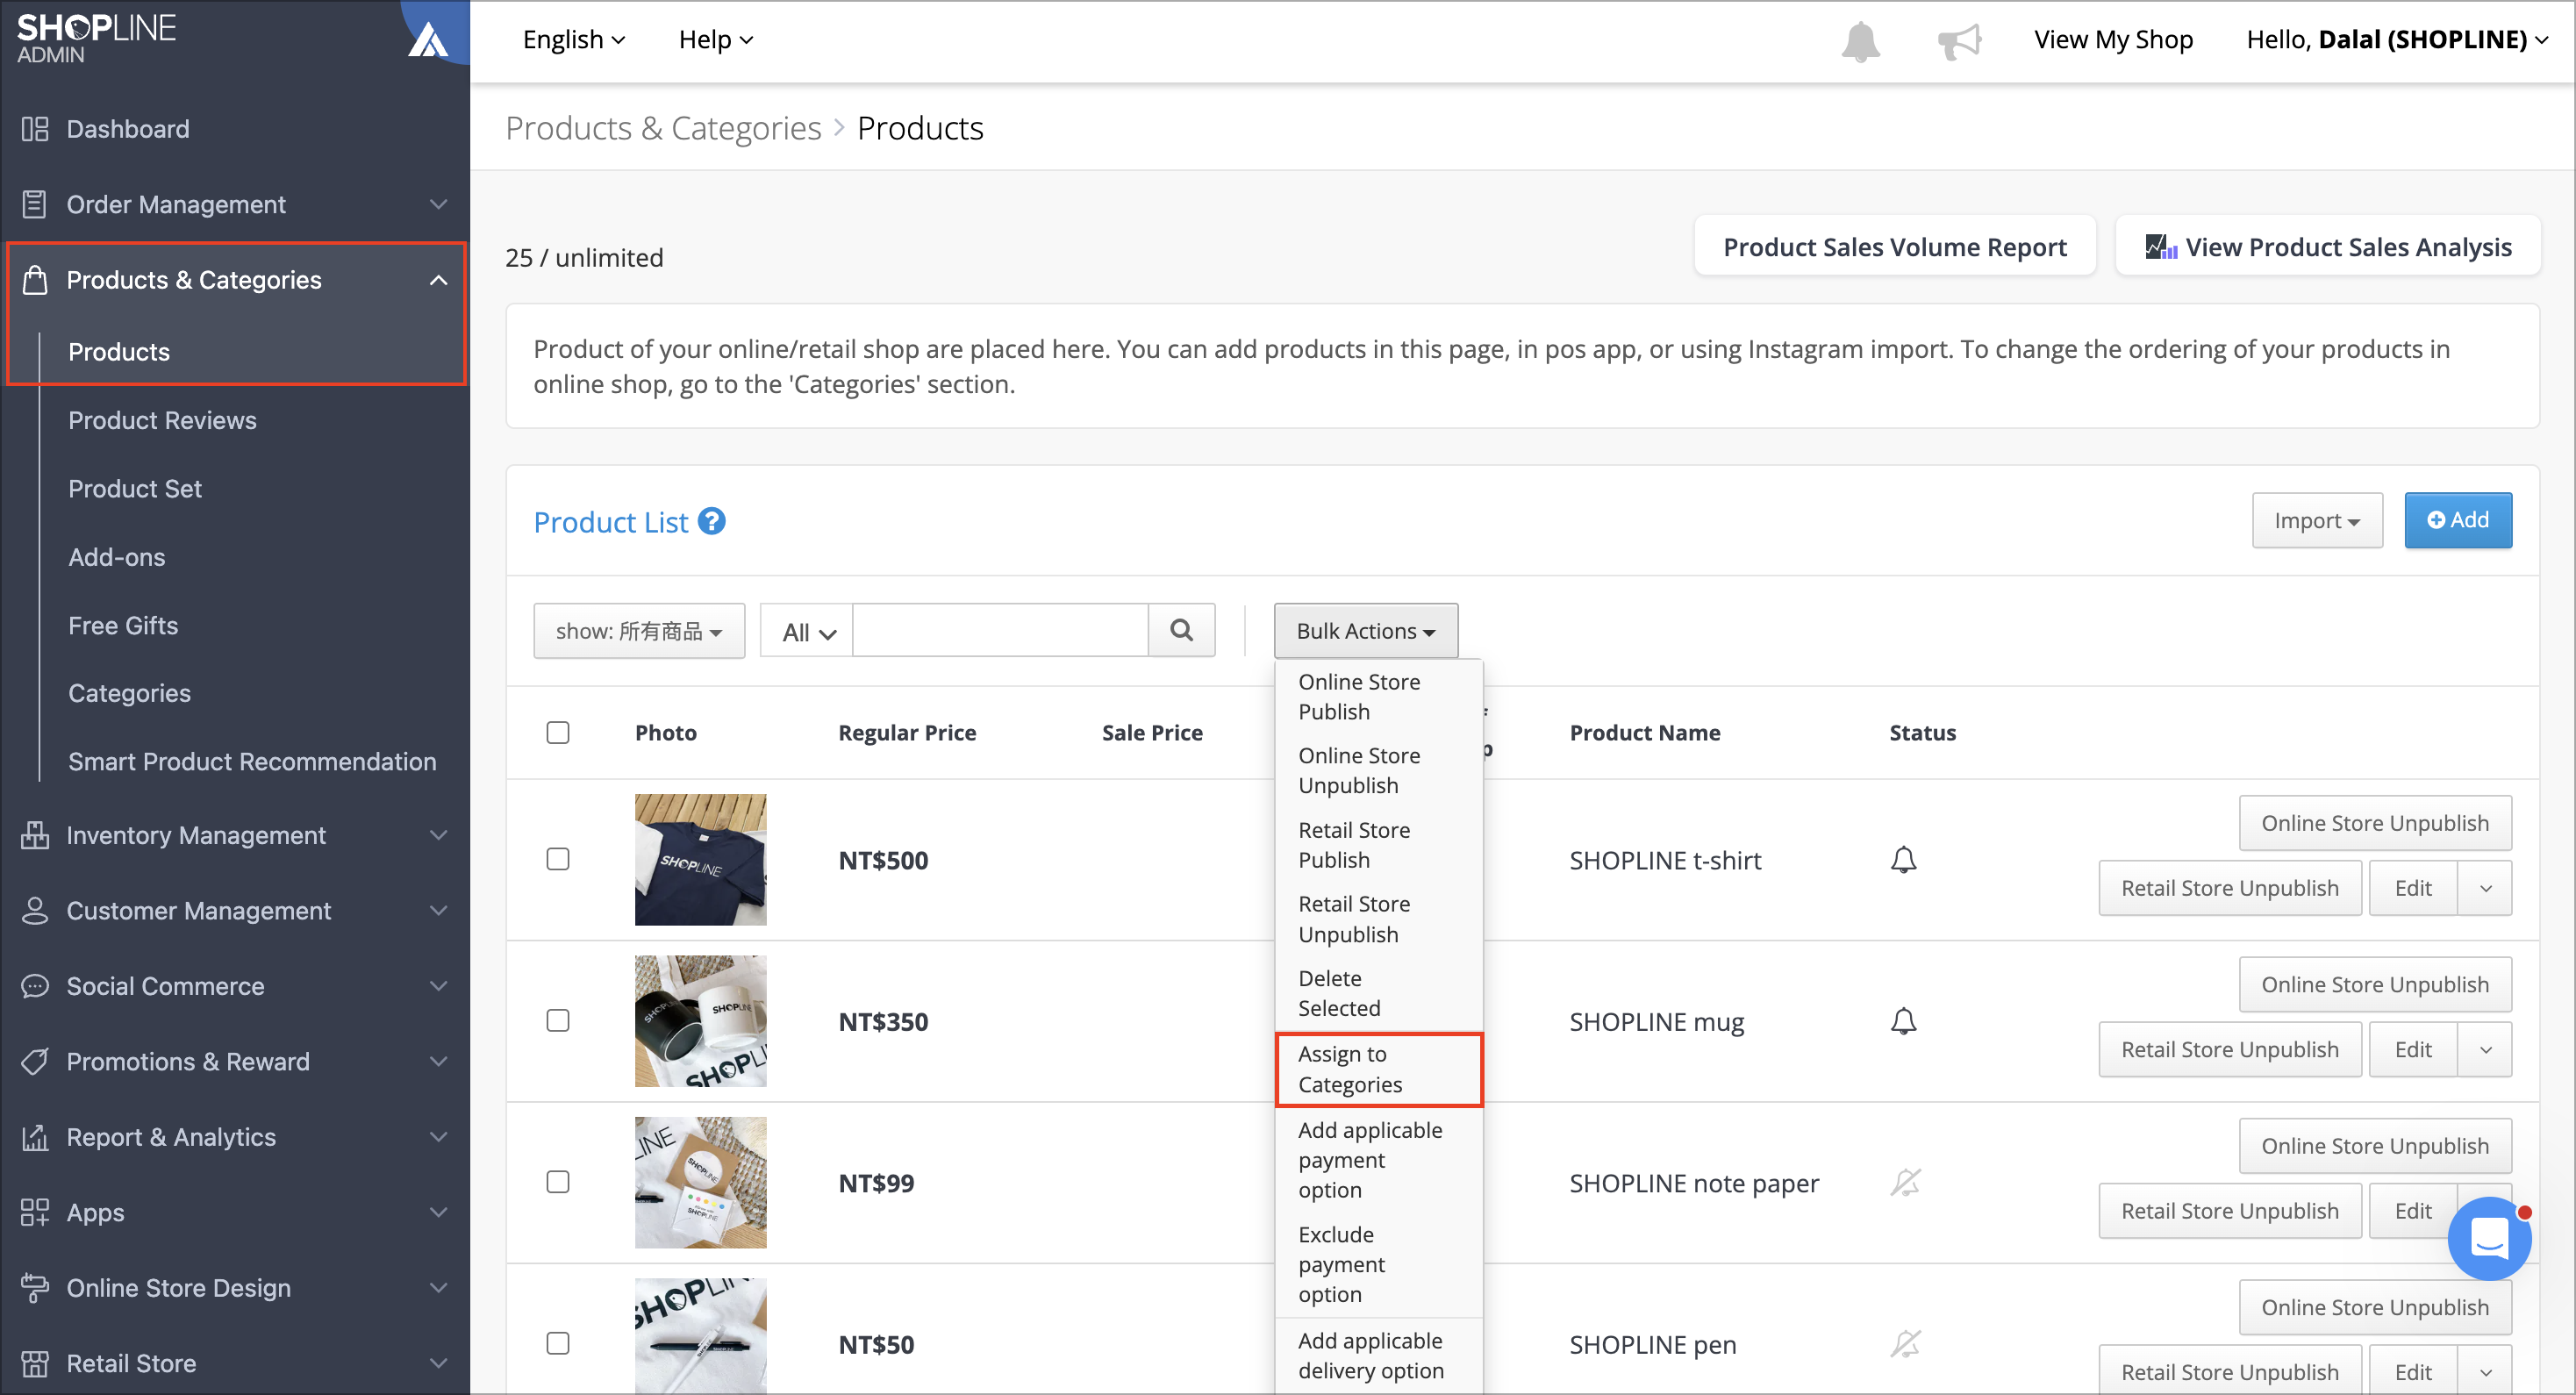Check the SHOPLINE pen row checkbox
This screenshot has height=1395, width=2576.
(x=558, y=1343)
